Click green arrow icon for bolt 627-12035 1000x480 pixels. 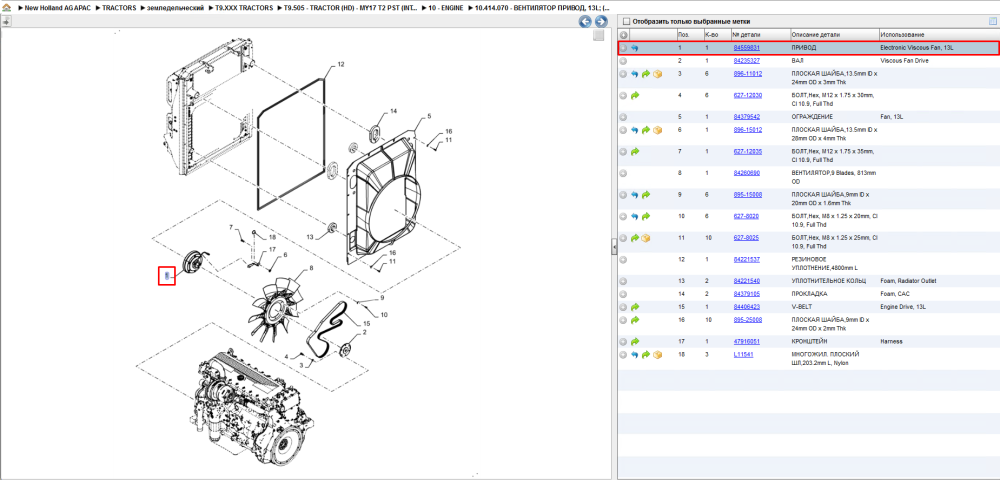point(635,152)
